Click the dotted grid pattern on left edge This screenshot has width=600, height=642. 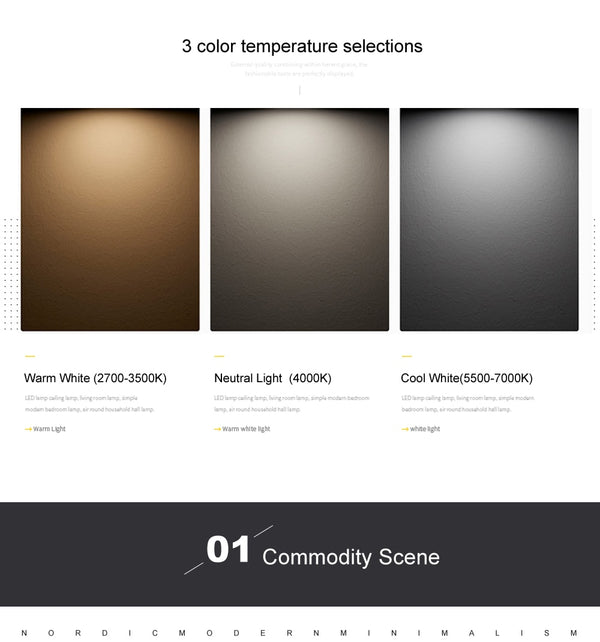(x=10, y=272)
